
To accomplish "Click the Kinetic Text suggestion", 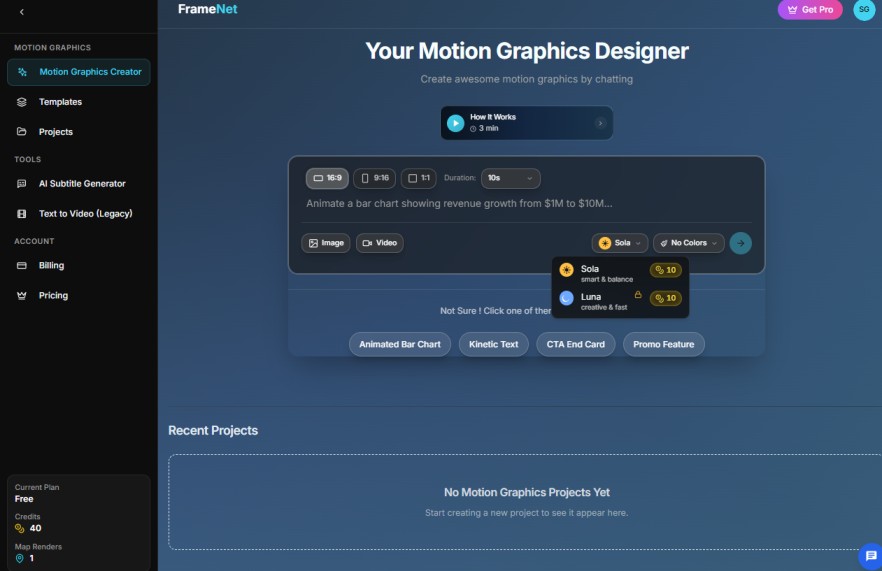I will click(494, 344).
